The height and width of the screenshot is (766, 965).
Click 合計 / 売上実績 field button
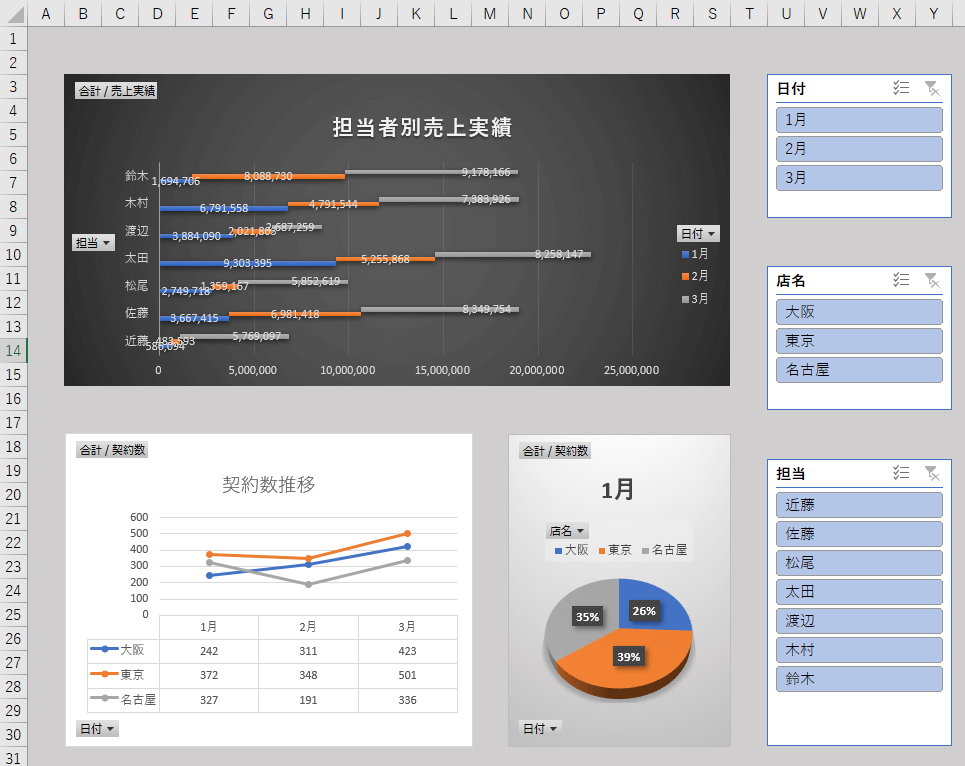point(116,91)
